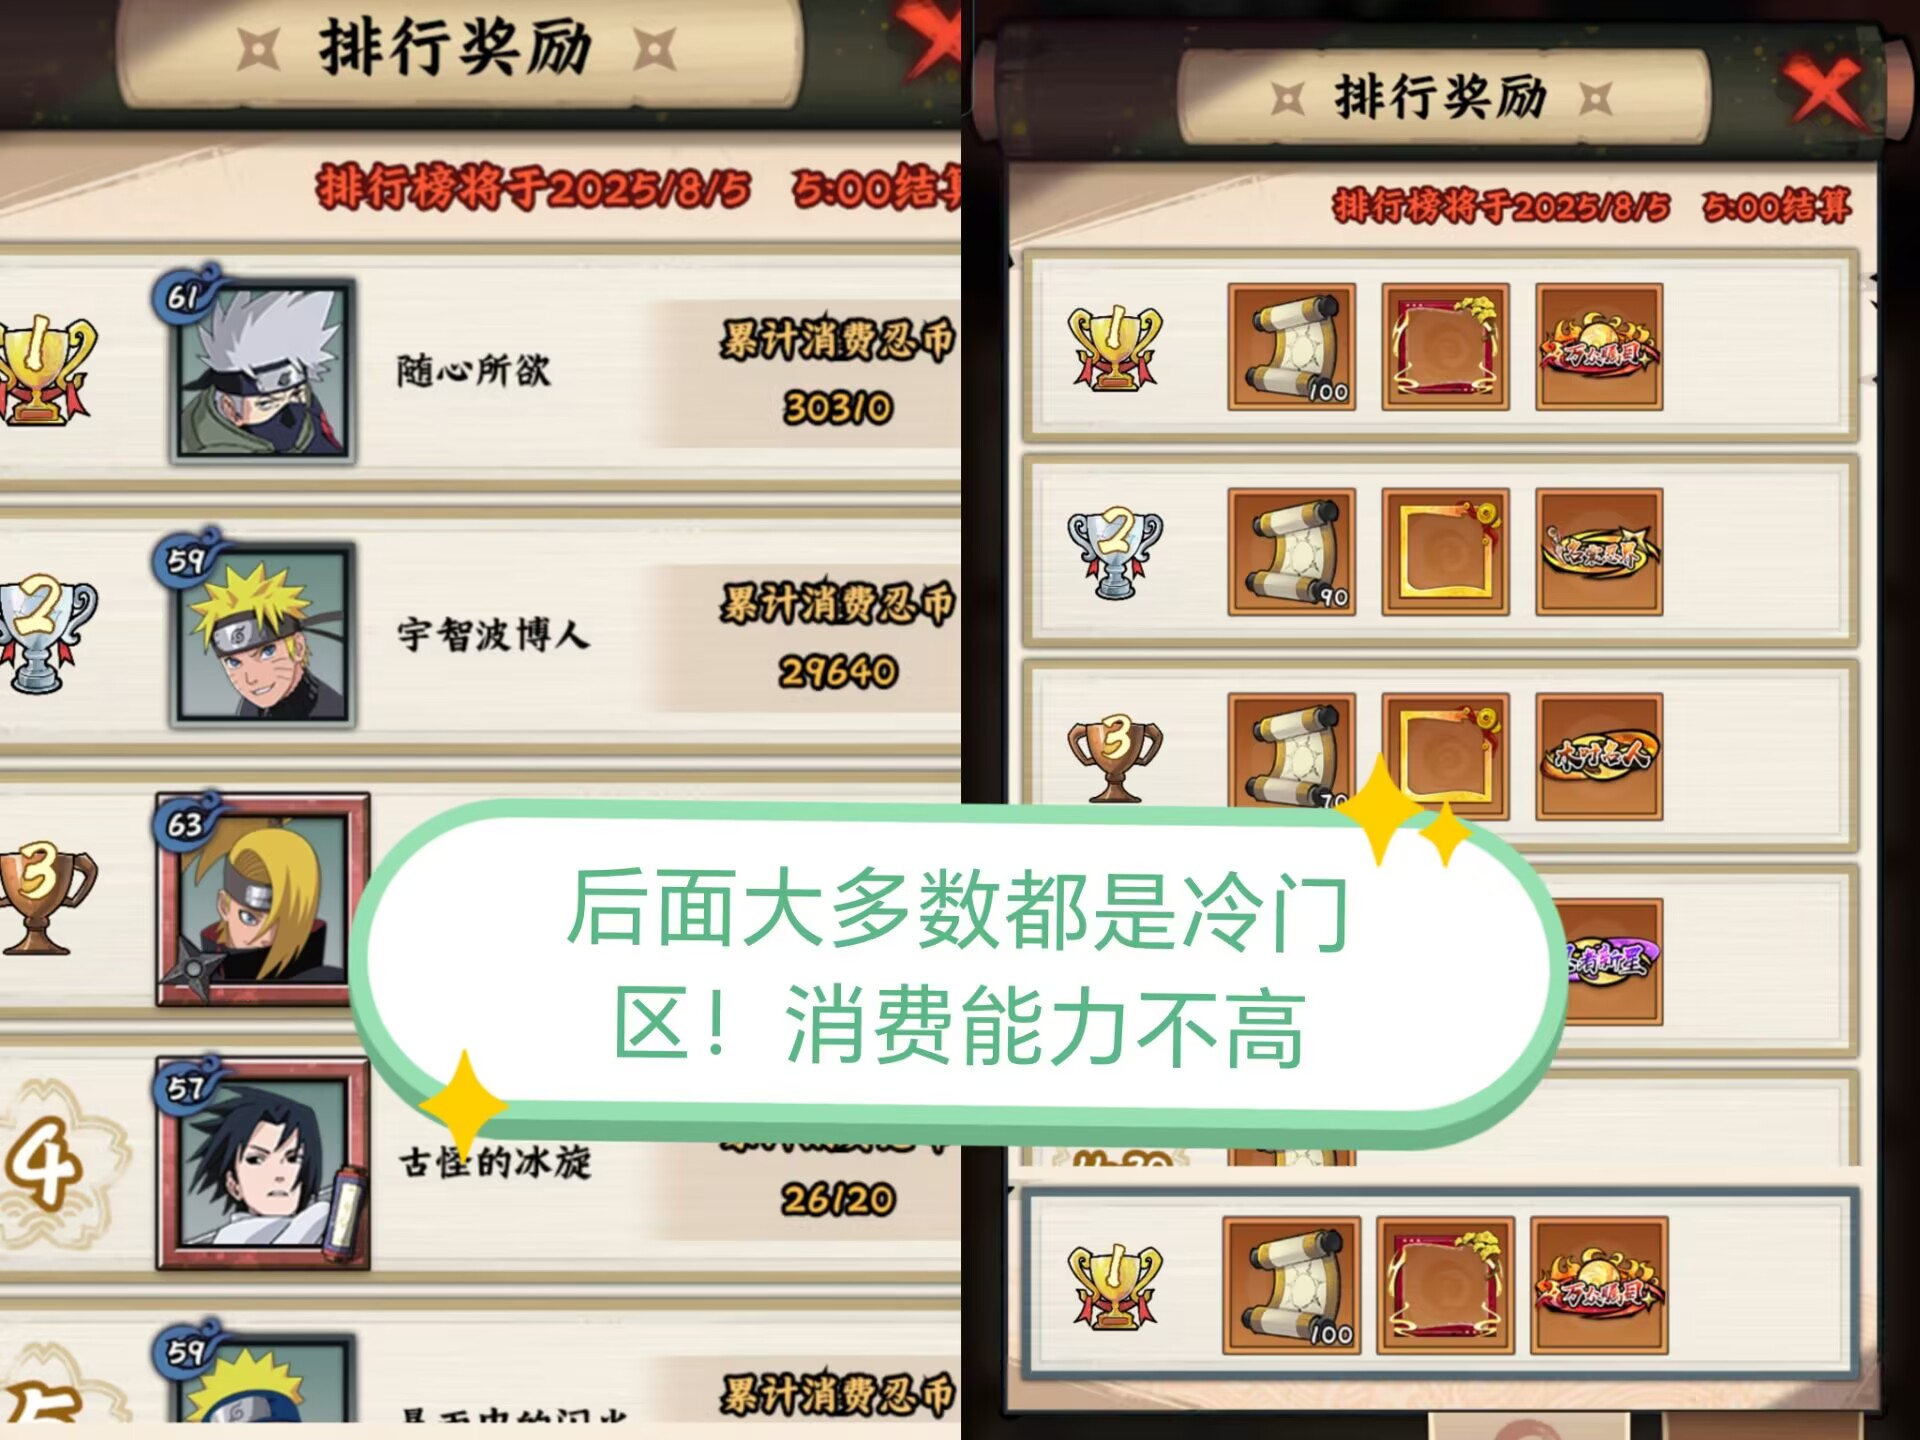Viewport: 1920px width, 1440px height.
Task: Click the player name 宇智波博人
Action: coord(493,635)
